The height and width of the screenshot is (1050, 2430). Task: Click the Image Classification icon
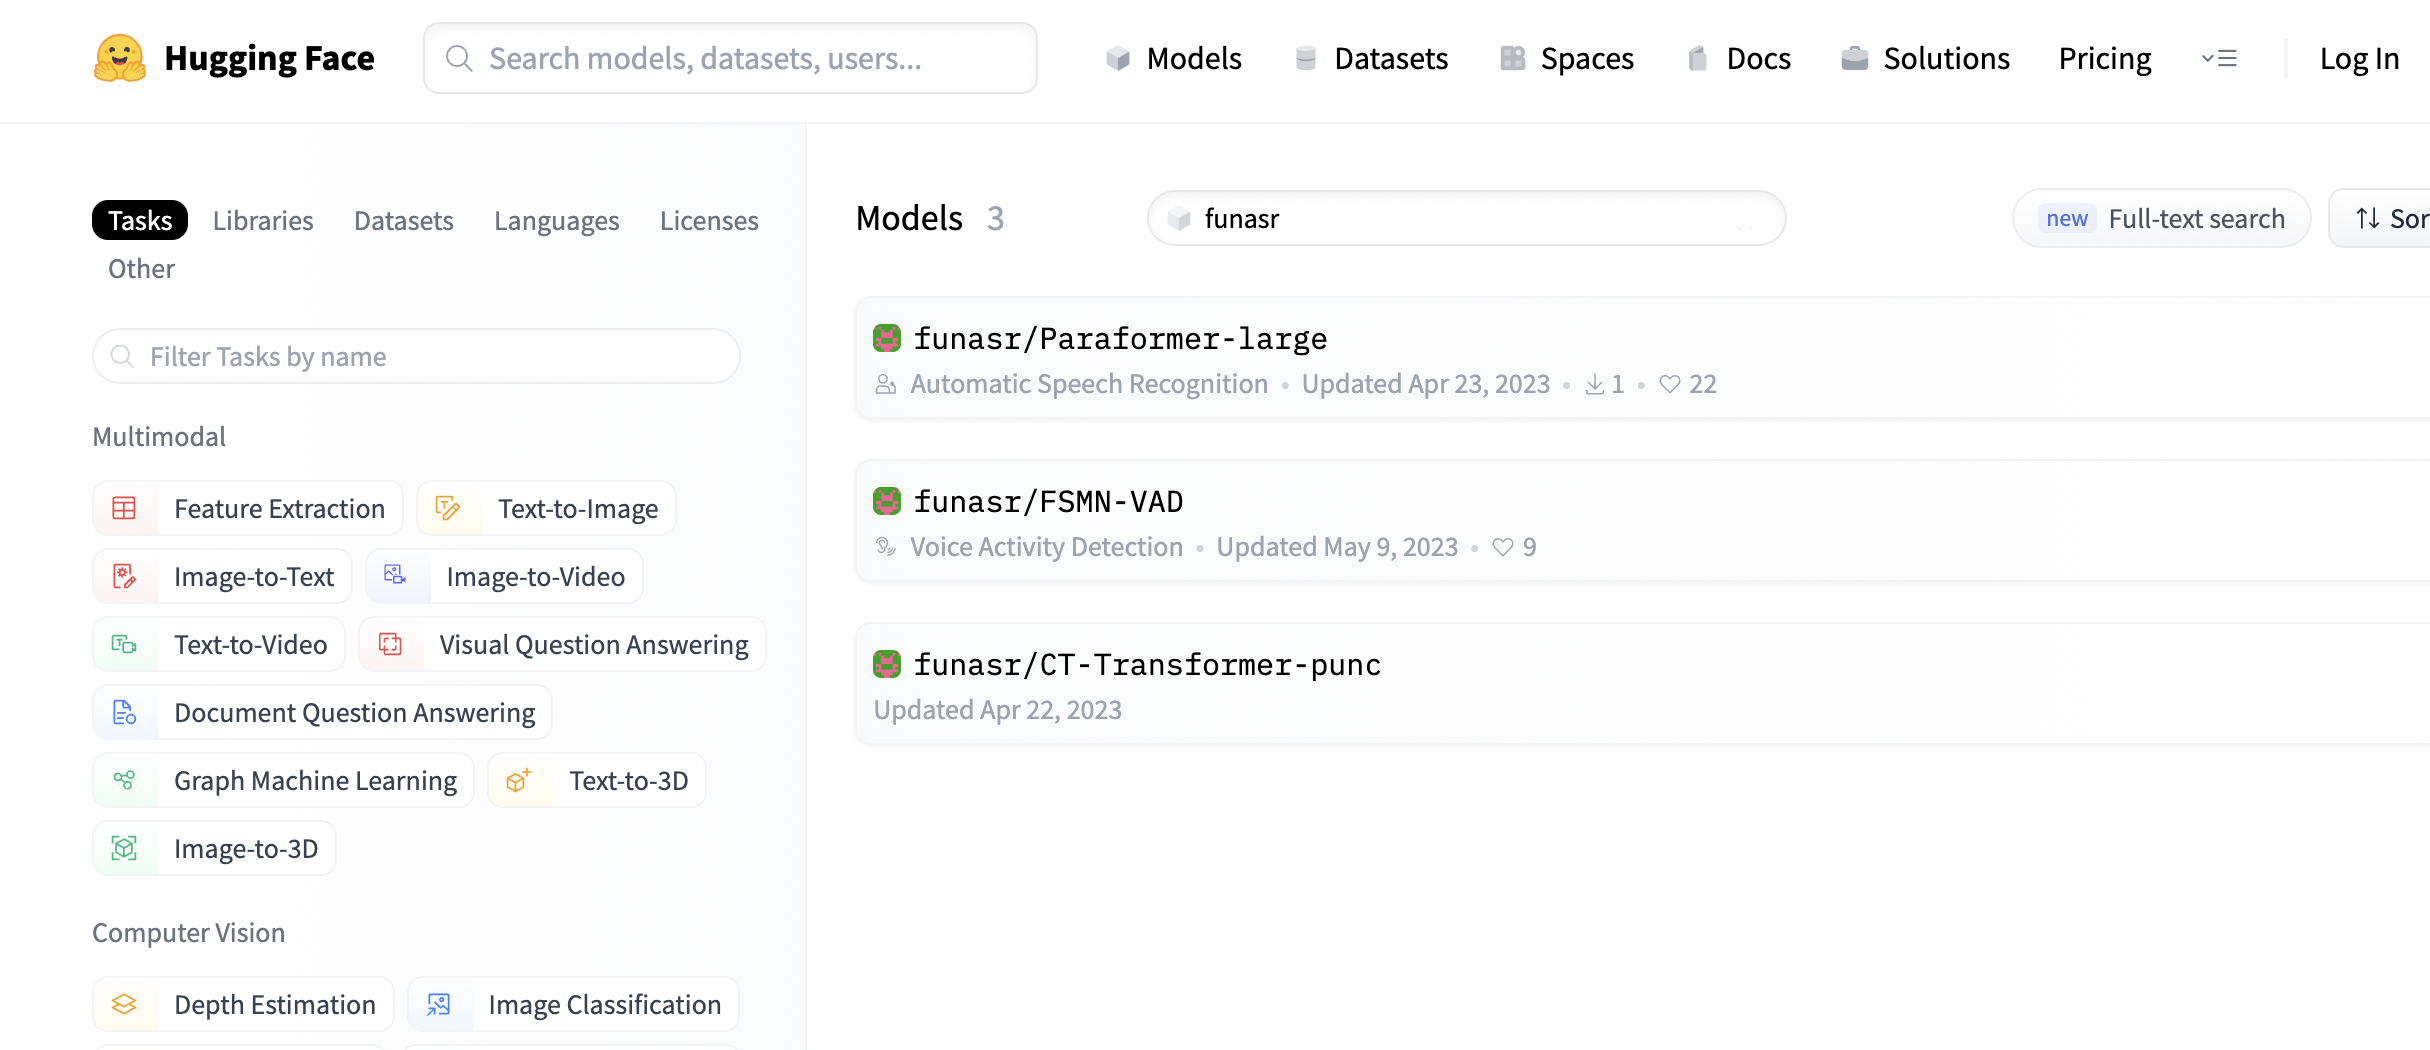(x=439, y=1004)
